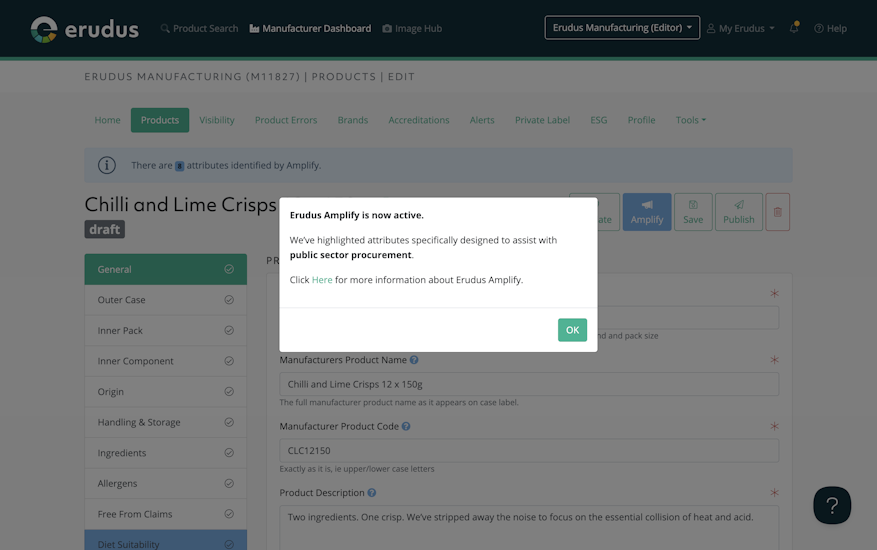
Task: Select the Allergens section
Action: click(x=166, y=483)
